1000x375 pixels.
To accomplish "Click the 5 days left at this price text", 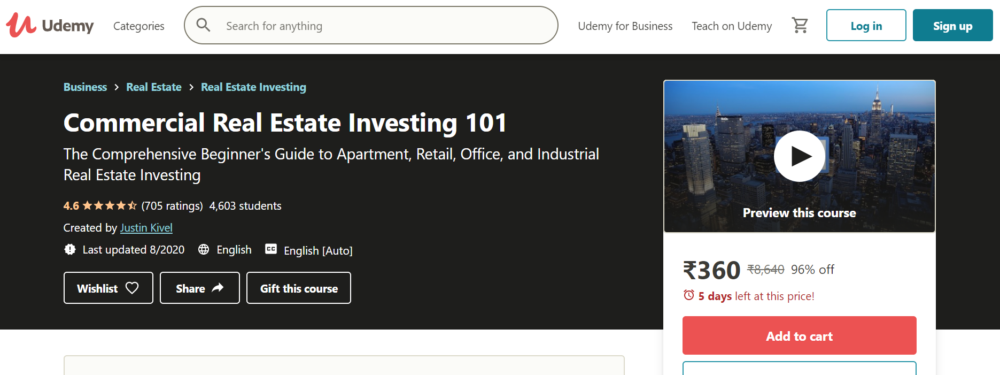I will point(756,296).
